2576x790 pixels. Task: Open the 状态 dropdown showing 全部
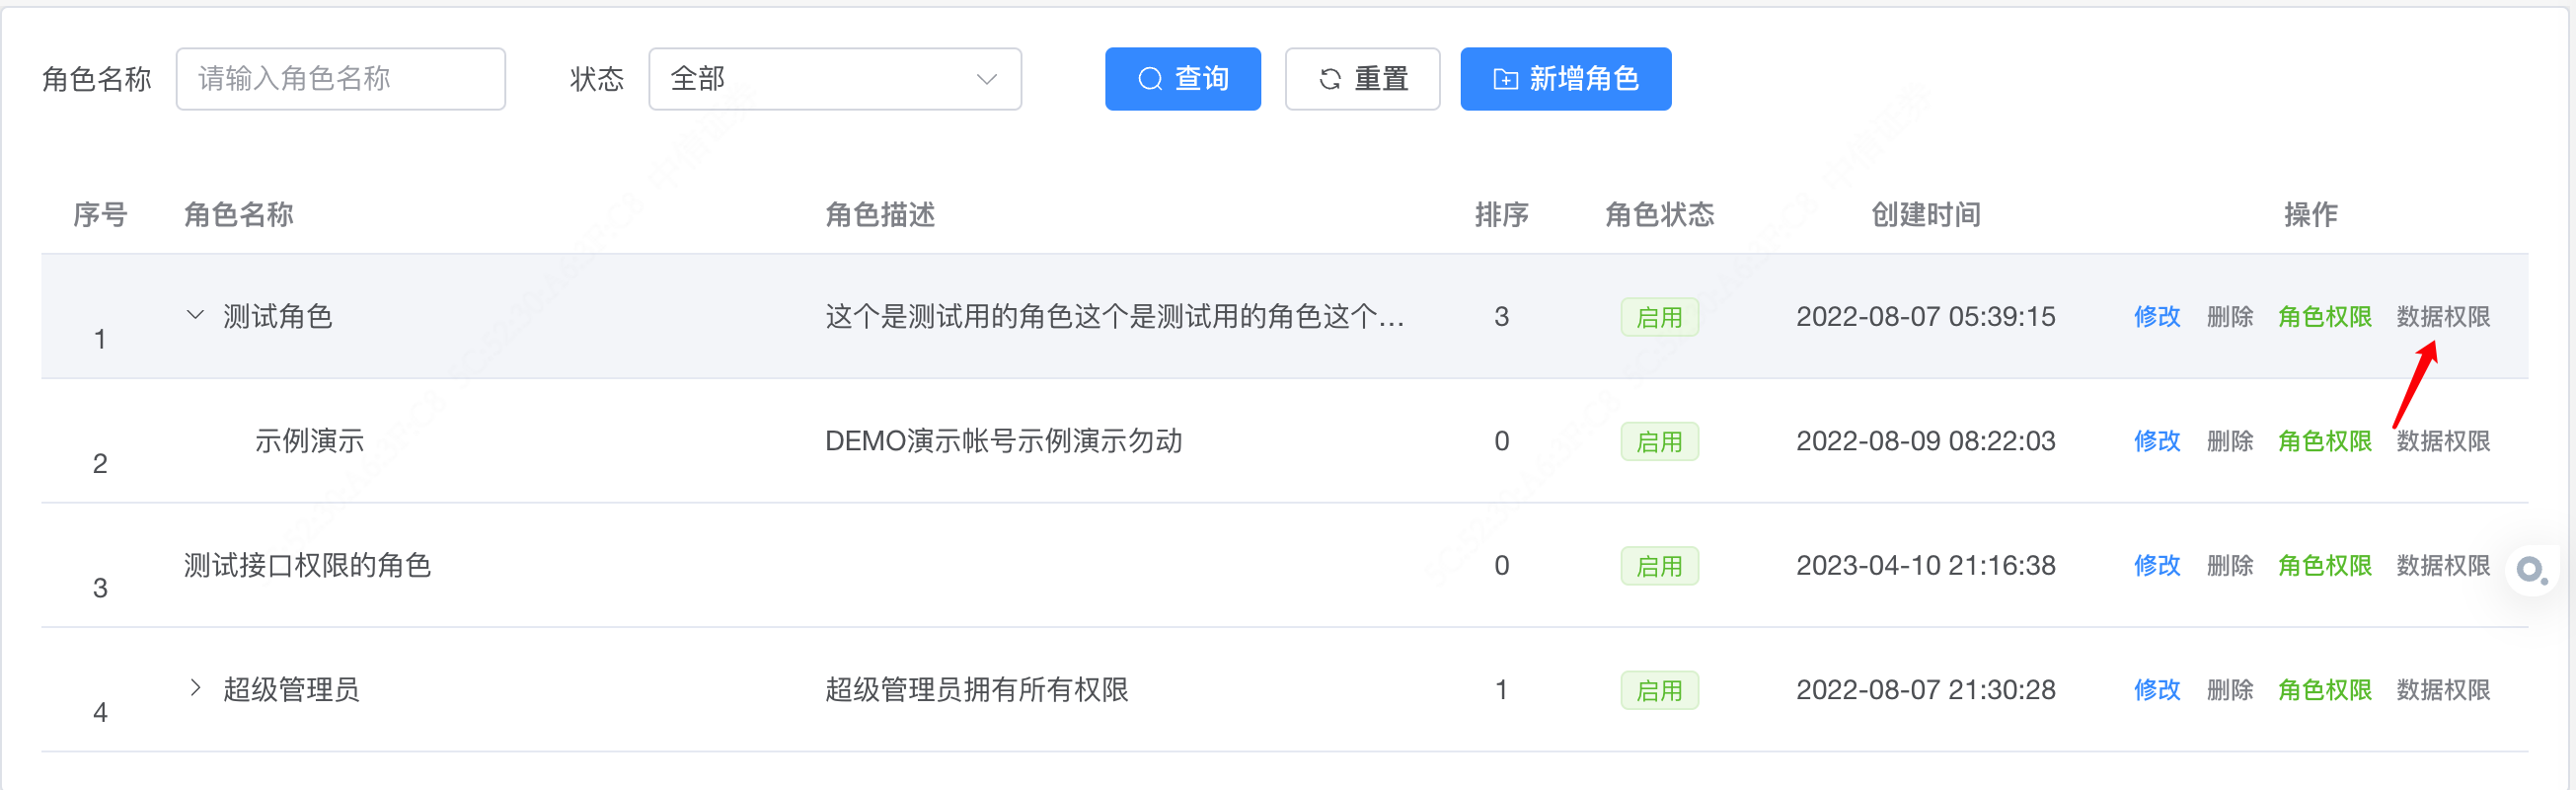pos(835,79)
